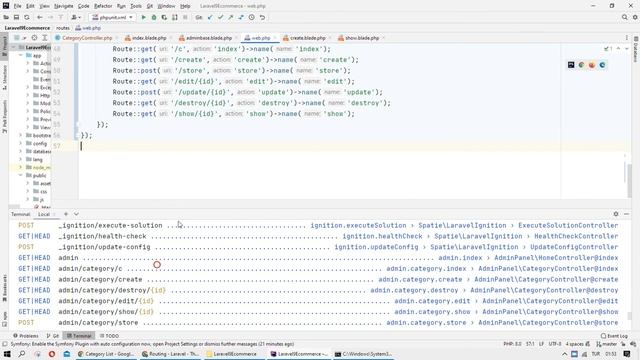Open TODO tool window button

[x=109, y=336]
